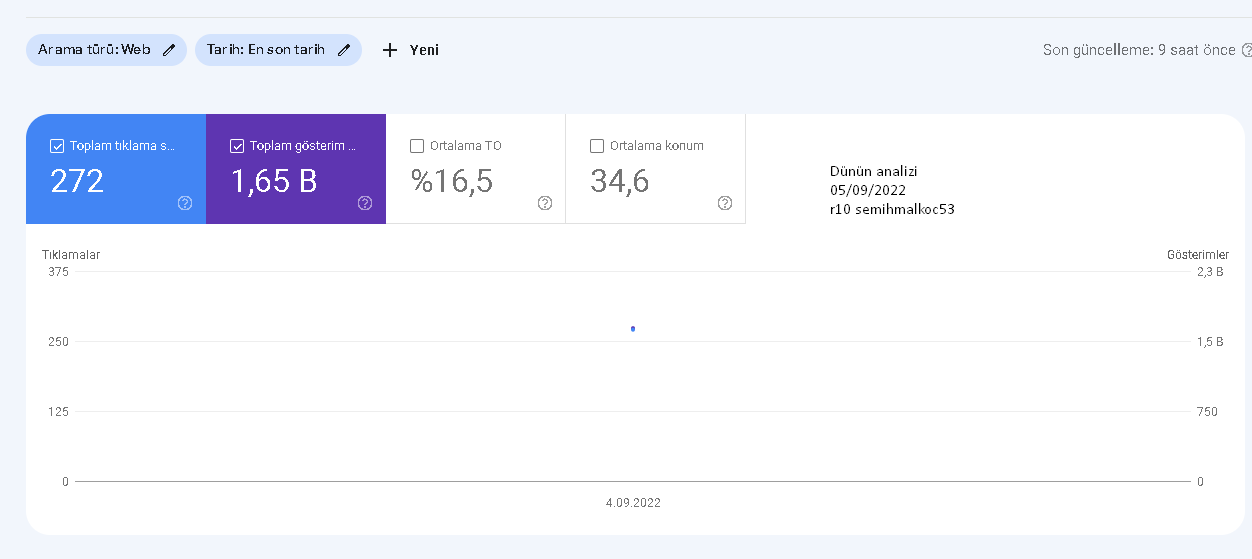
Task: Edit the Tarih: En son tarih pencil icon
Action: [x=344, y=50]
